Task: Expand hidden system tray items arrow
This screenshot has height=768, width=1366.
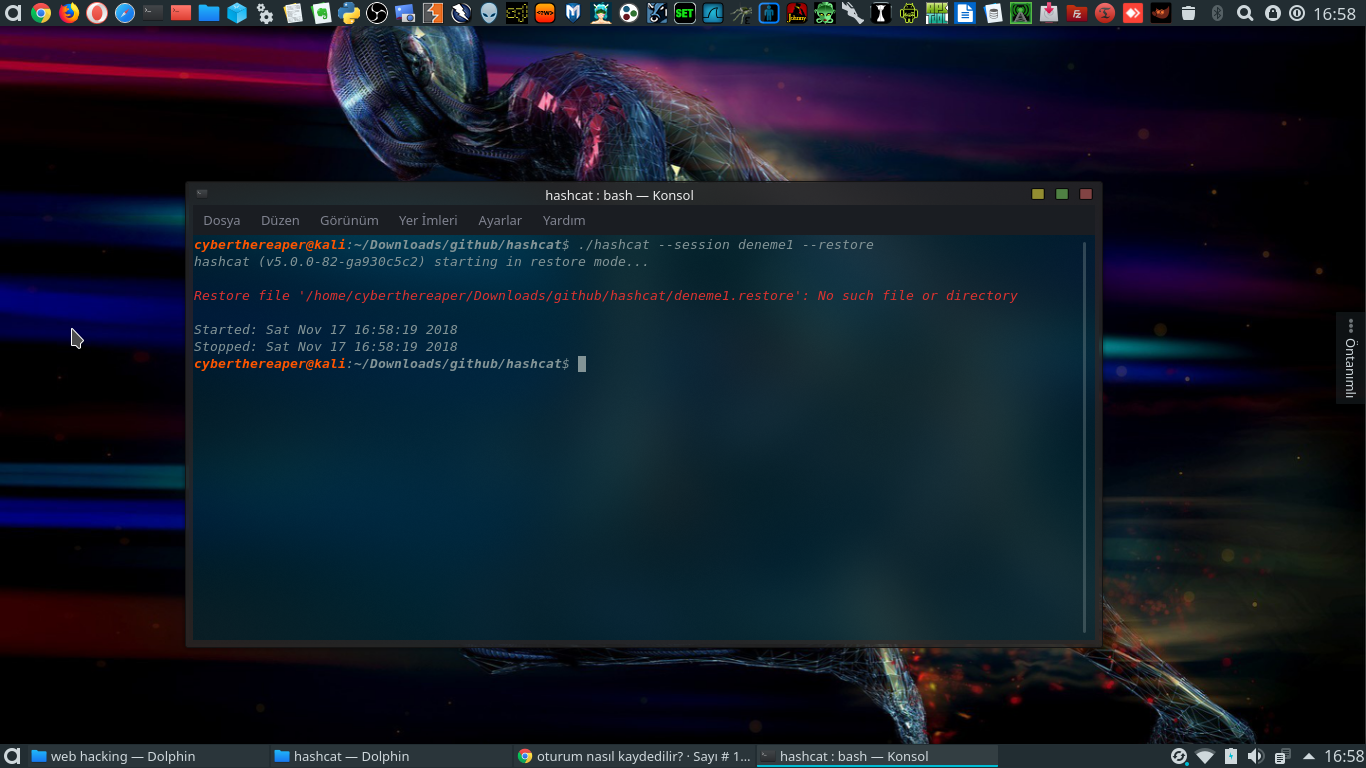Action: (x=1308, y=757)
